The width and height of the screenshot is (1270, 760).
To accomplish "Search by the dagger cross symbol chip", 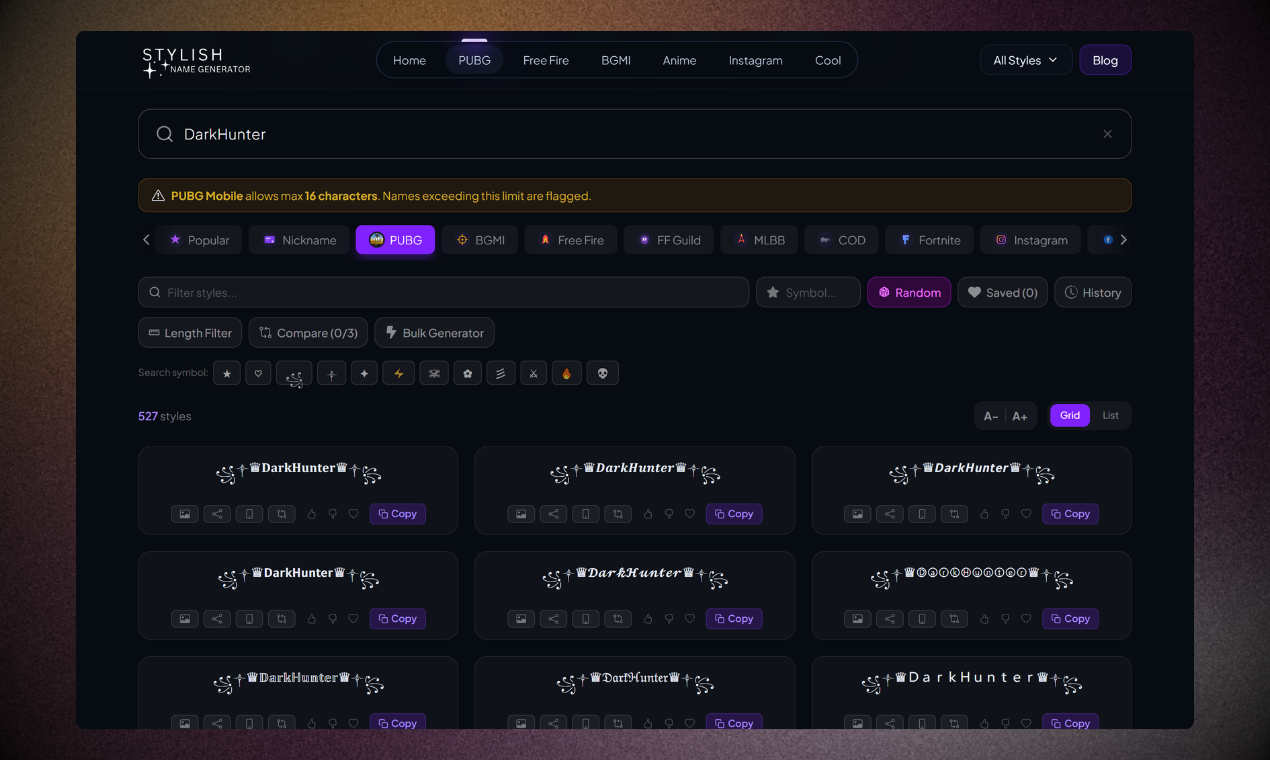I will [x=331, y=373].
